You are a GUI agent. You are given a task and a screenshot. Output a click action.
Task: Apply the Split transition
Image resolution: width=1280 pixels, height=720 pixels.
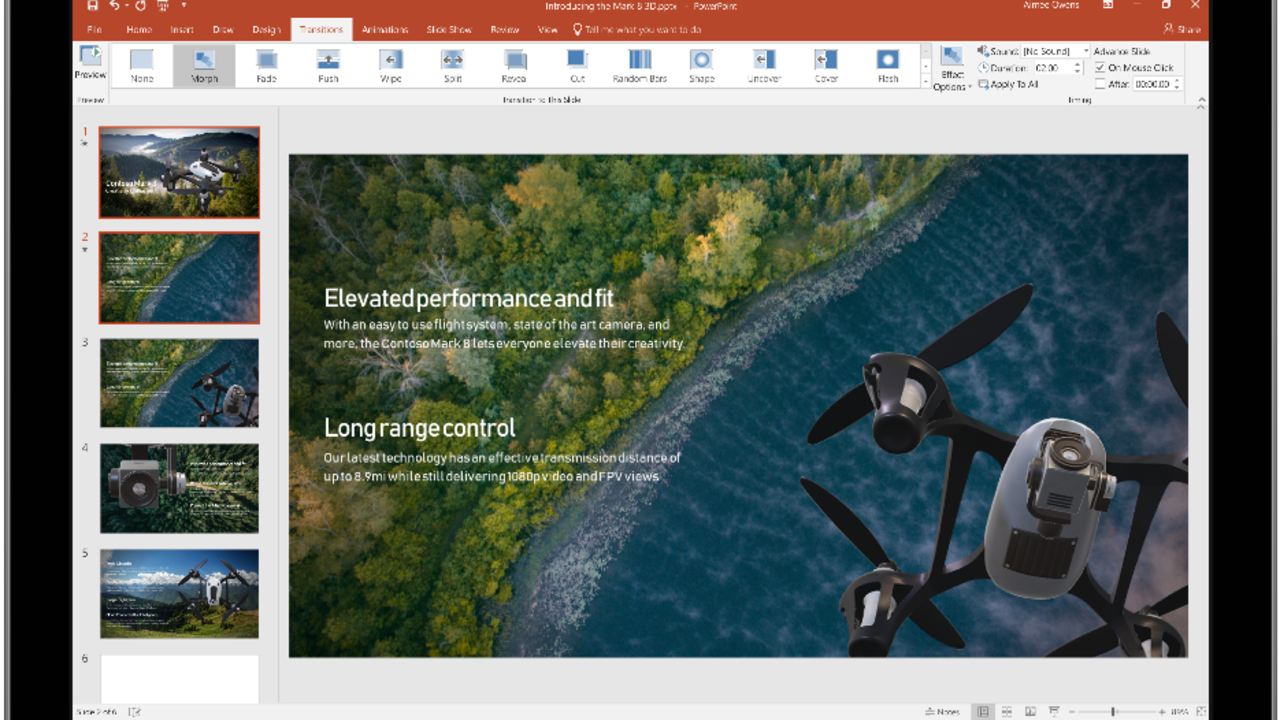coord(453,66)
